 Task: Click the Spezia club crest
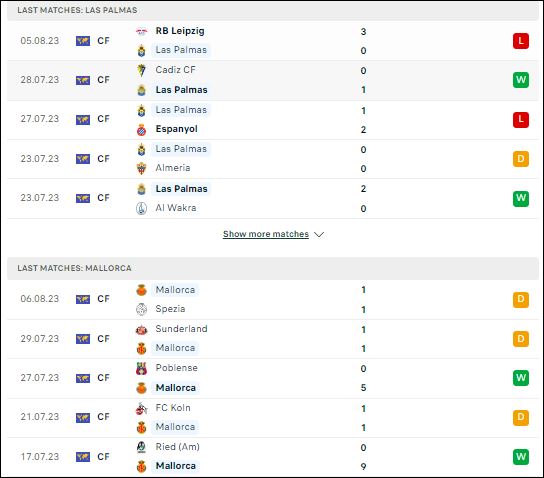click(x=142, y=309)
